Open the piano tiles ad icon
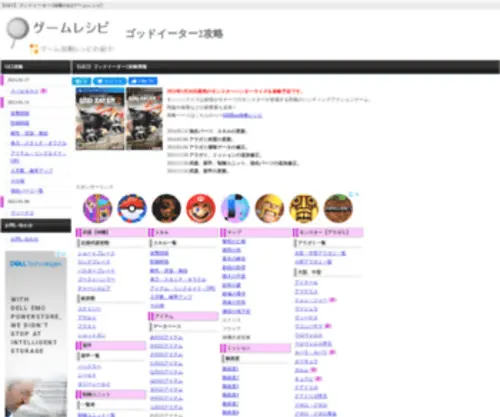 [x=235, y=208]
